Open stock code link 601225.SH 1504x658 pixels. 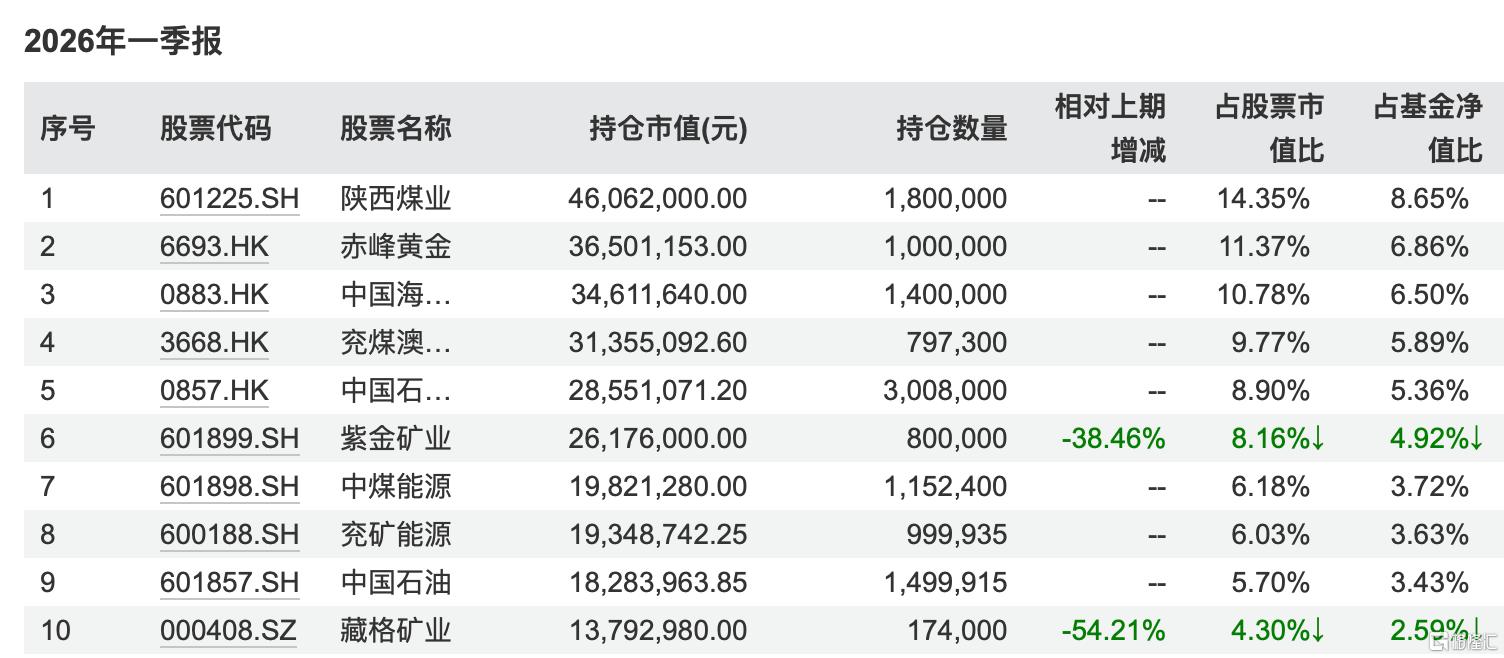click(229, 198)
